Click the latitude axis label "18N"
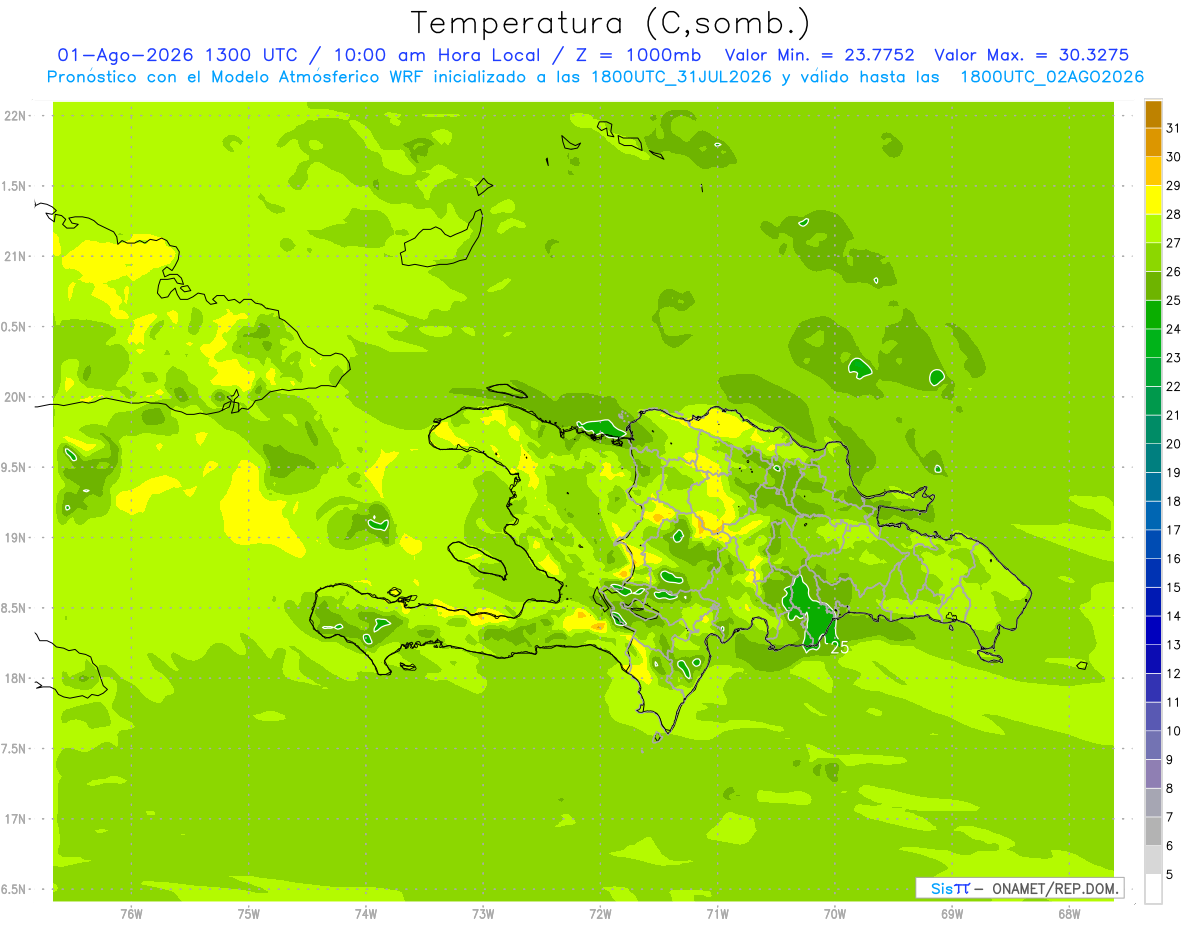Image resolution: width=1200 pixels, height=927 pixels. coord(17,679)
